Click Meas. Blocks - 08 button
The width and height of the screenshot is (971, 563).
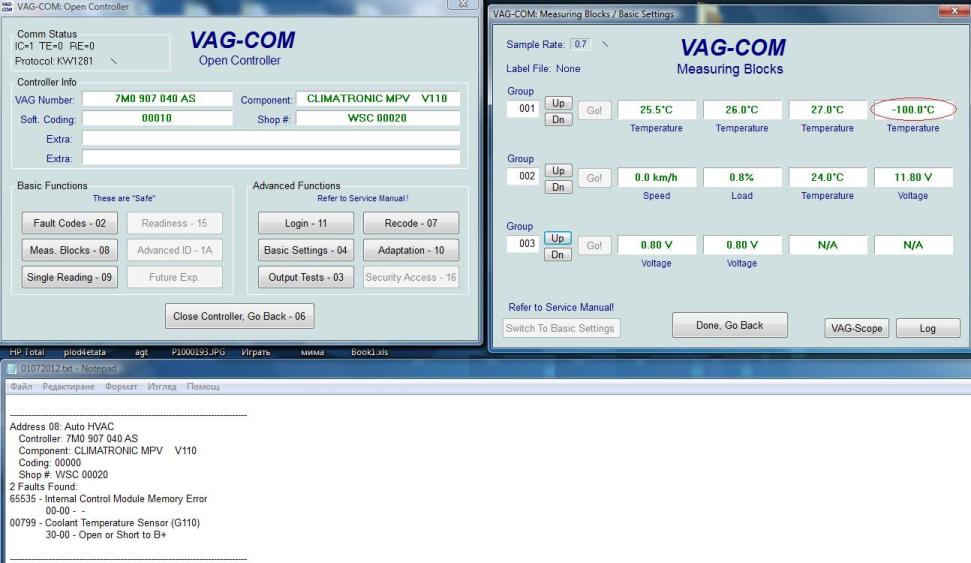[62, 250]
